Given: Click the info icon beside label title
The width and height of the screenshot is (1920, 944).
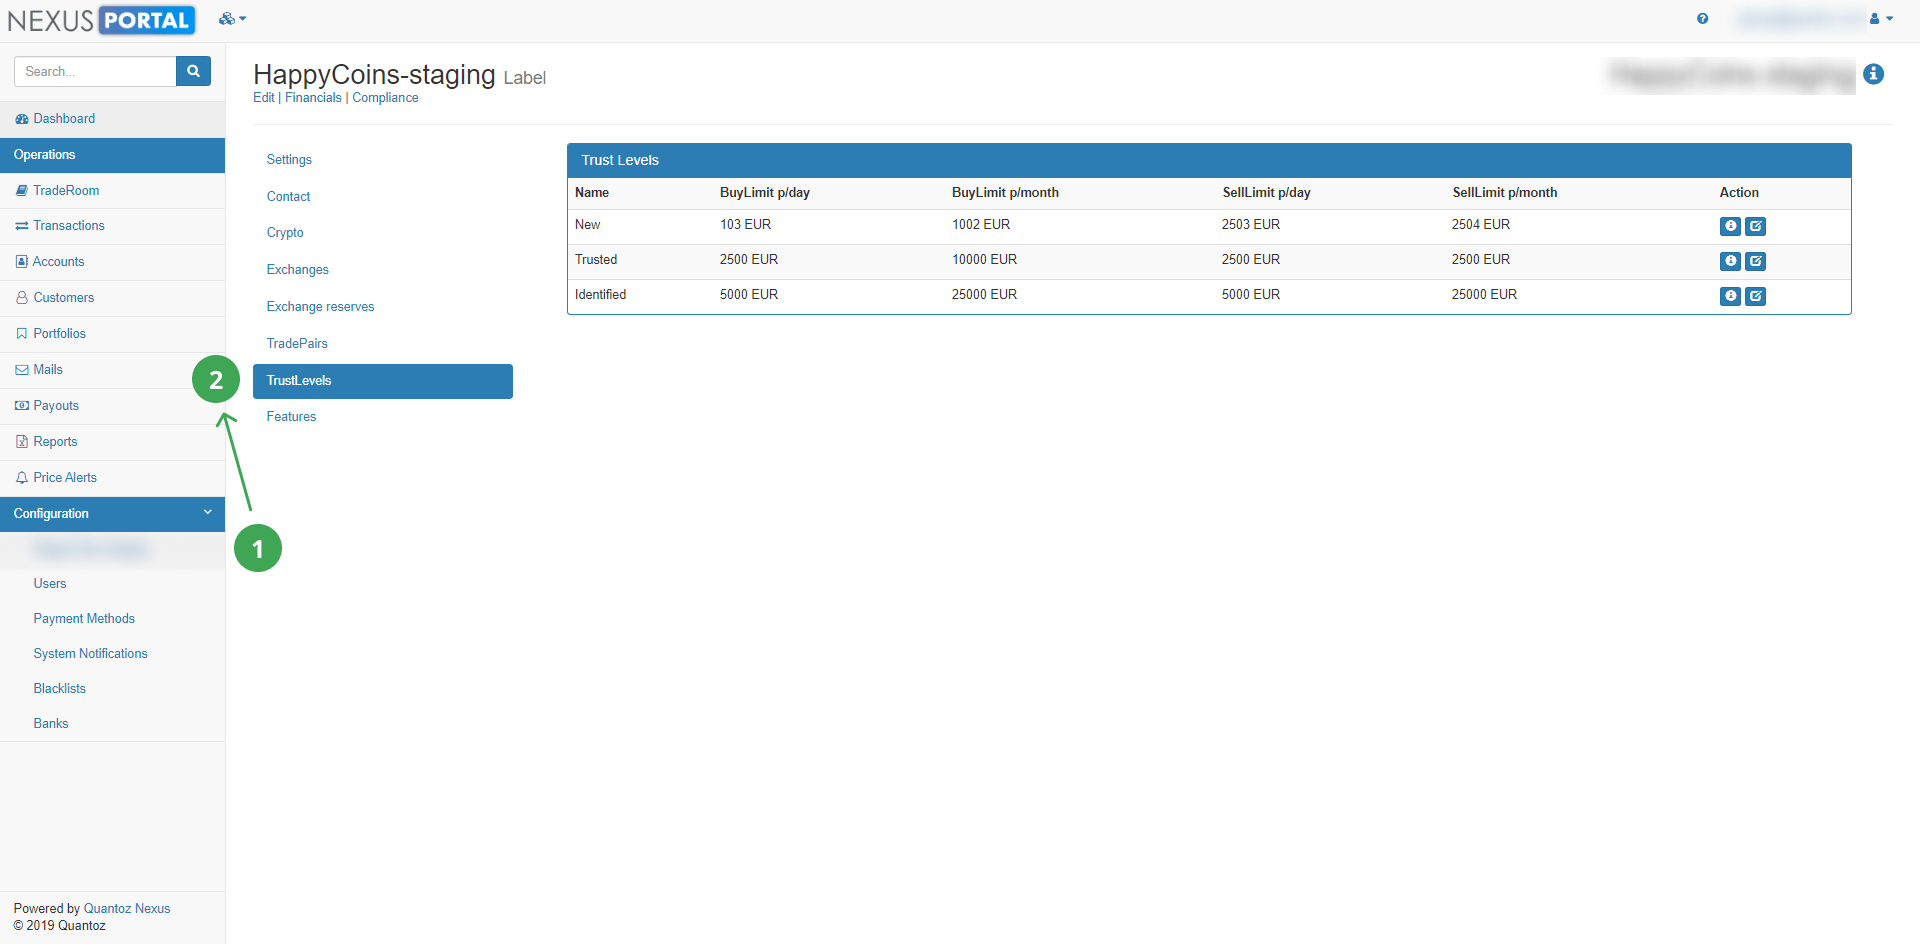Looking at the screenshot, I should coord(1873,74).
